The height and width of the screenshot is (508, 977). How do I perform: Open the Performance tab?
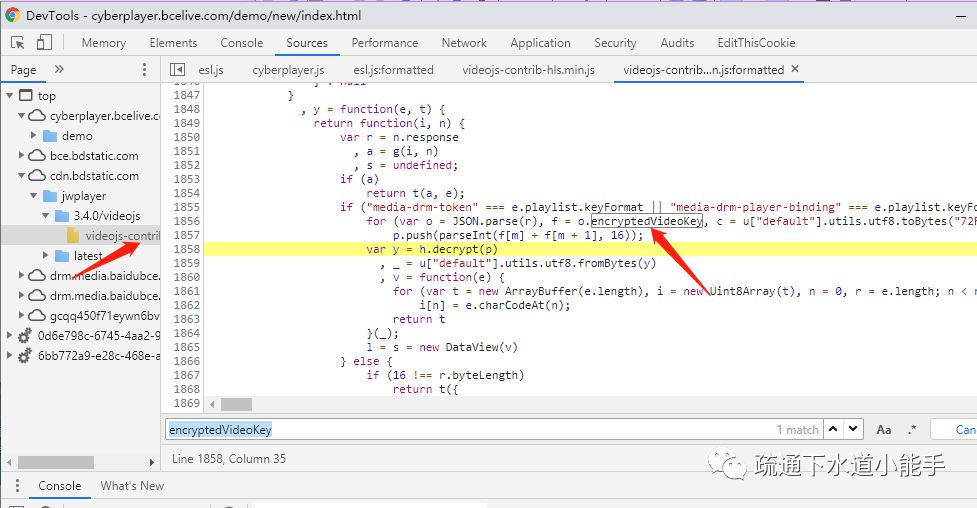(384, 43)
